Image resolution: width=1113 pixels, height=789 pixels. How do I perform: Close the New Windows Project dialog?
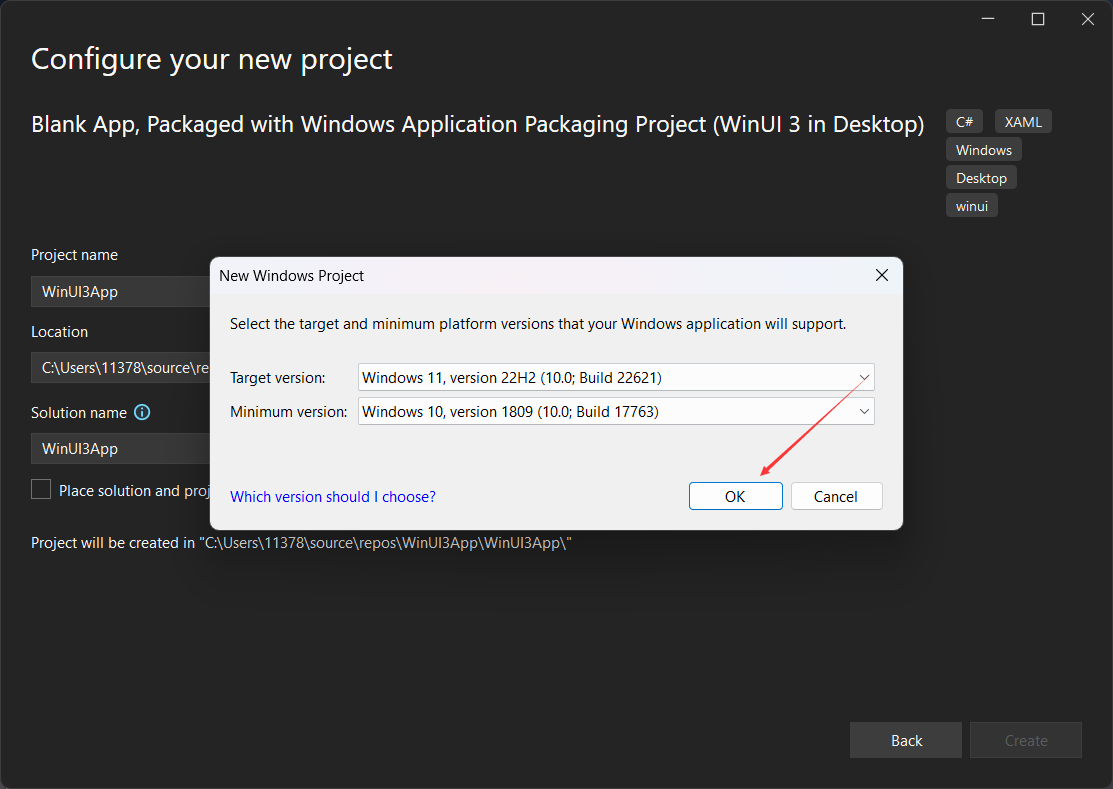click(881, 275)
